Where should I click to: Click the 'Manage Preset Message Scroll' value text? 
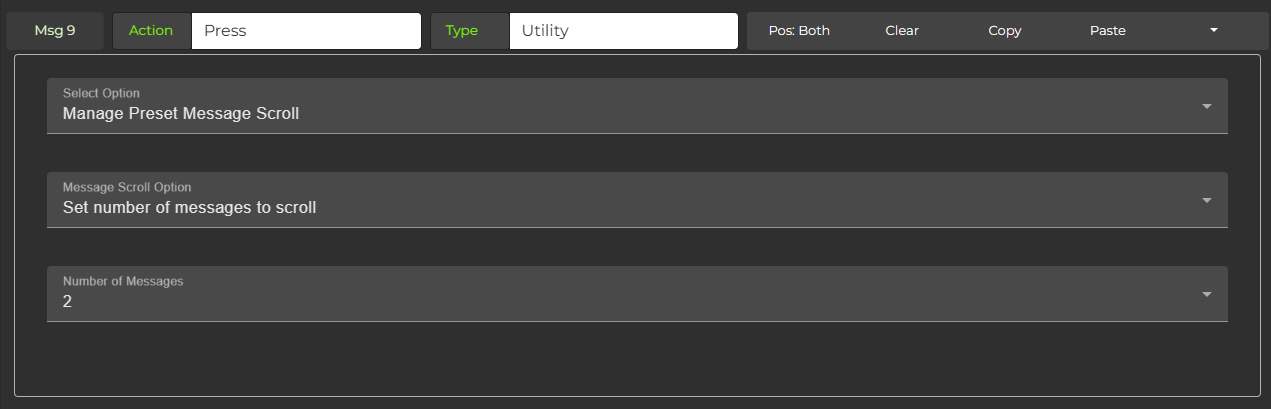coord(181,114)
